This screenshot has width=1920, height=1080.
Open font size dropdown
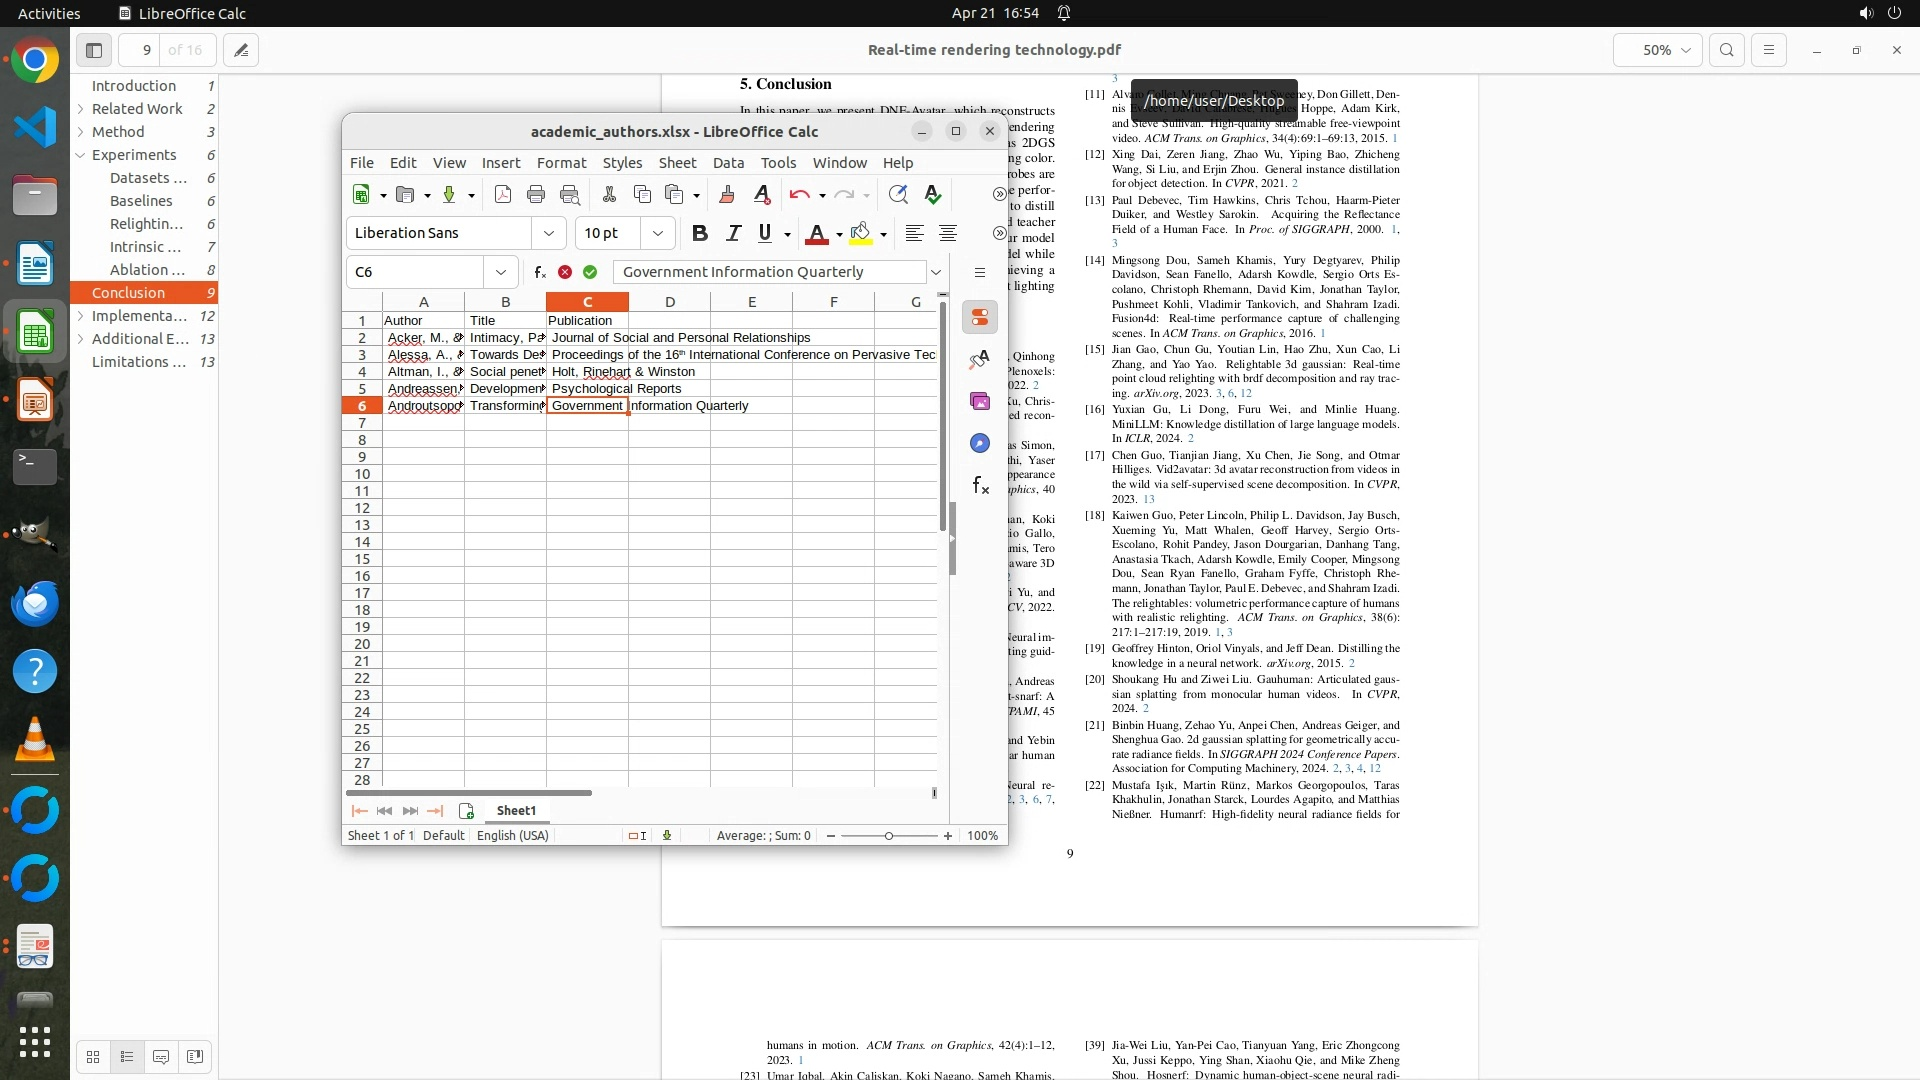[x=657, y=233]
